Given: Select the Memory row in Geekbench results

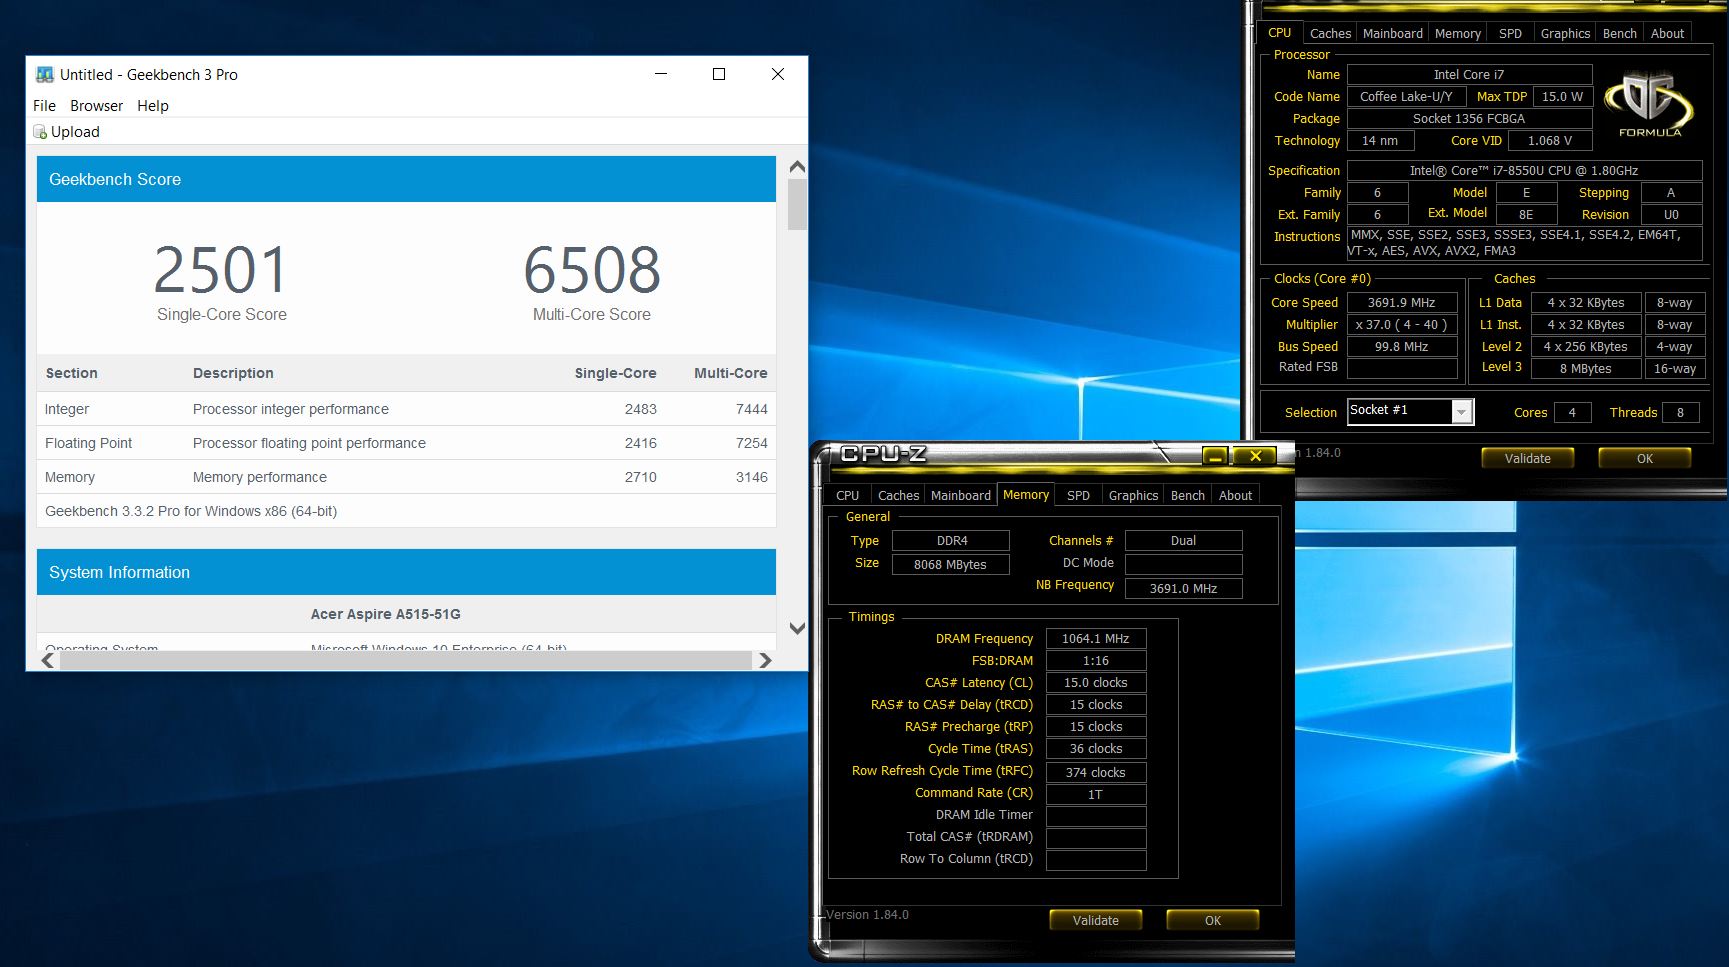Looking at the screenshot, I should click(x=406, y=477).
